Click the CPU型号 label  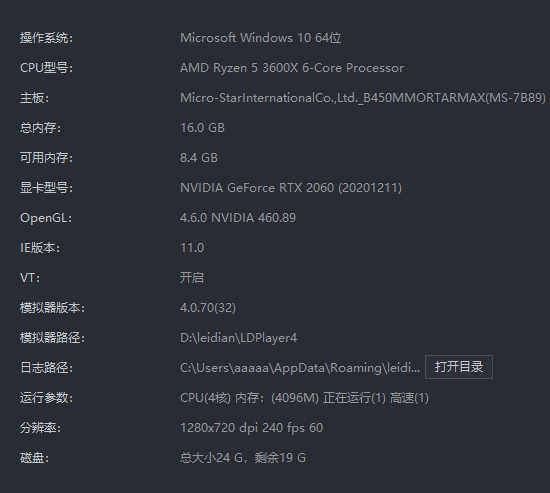click(x=46, y=68)
